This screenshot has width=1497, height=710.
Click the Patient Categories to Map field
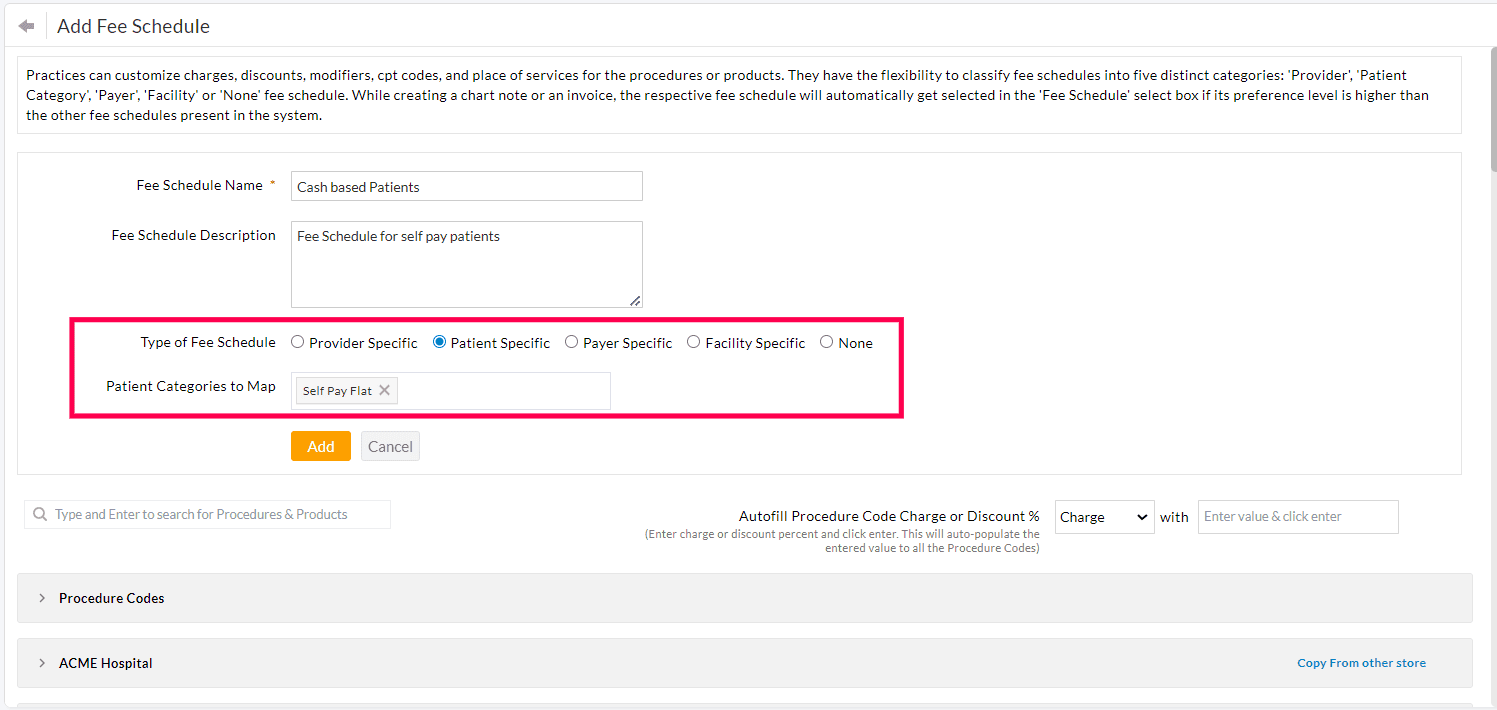(500, 390)
